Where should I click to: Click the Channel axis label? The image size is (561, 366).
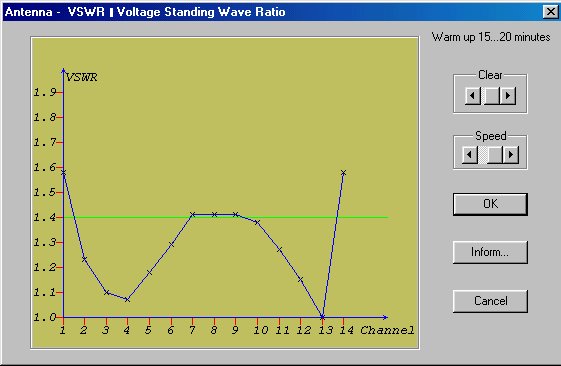click(x=387, y=330)
